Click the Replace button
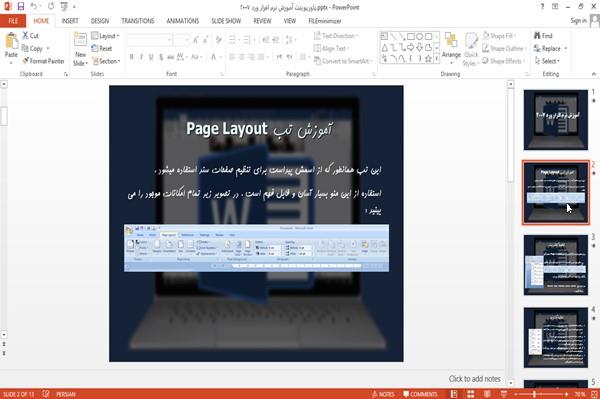Viewport: 600px width, 399px height. [548, 49]
